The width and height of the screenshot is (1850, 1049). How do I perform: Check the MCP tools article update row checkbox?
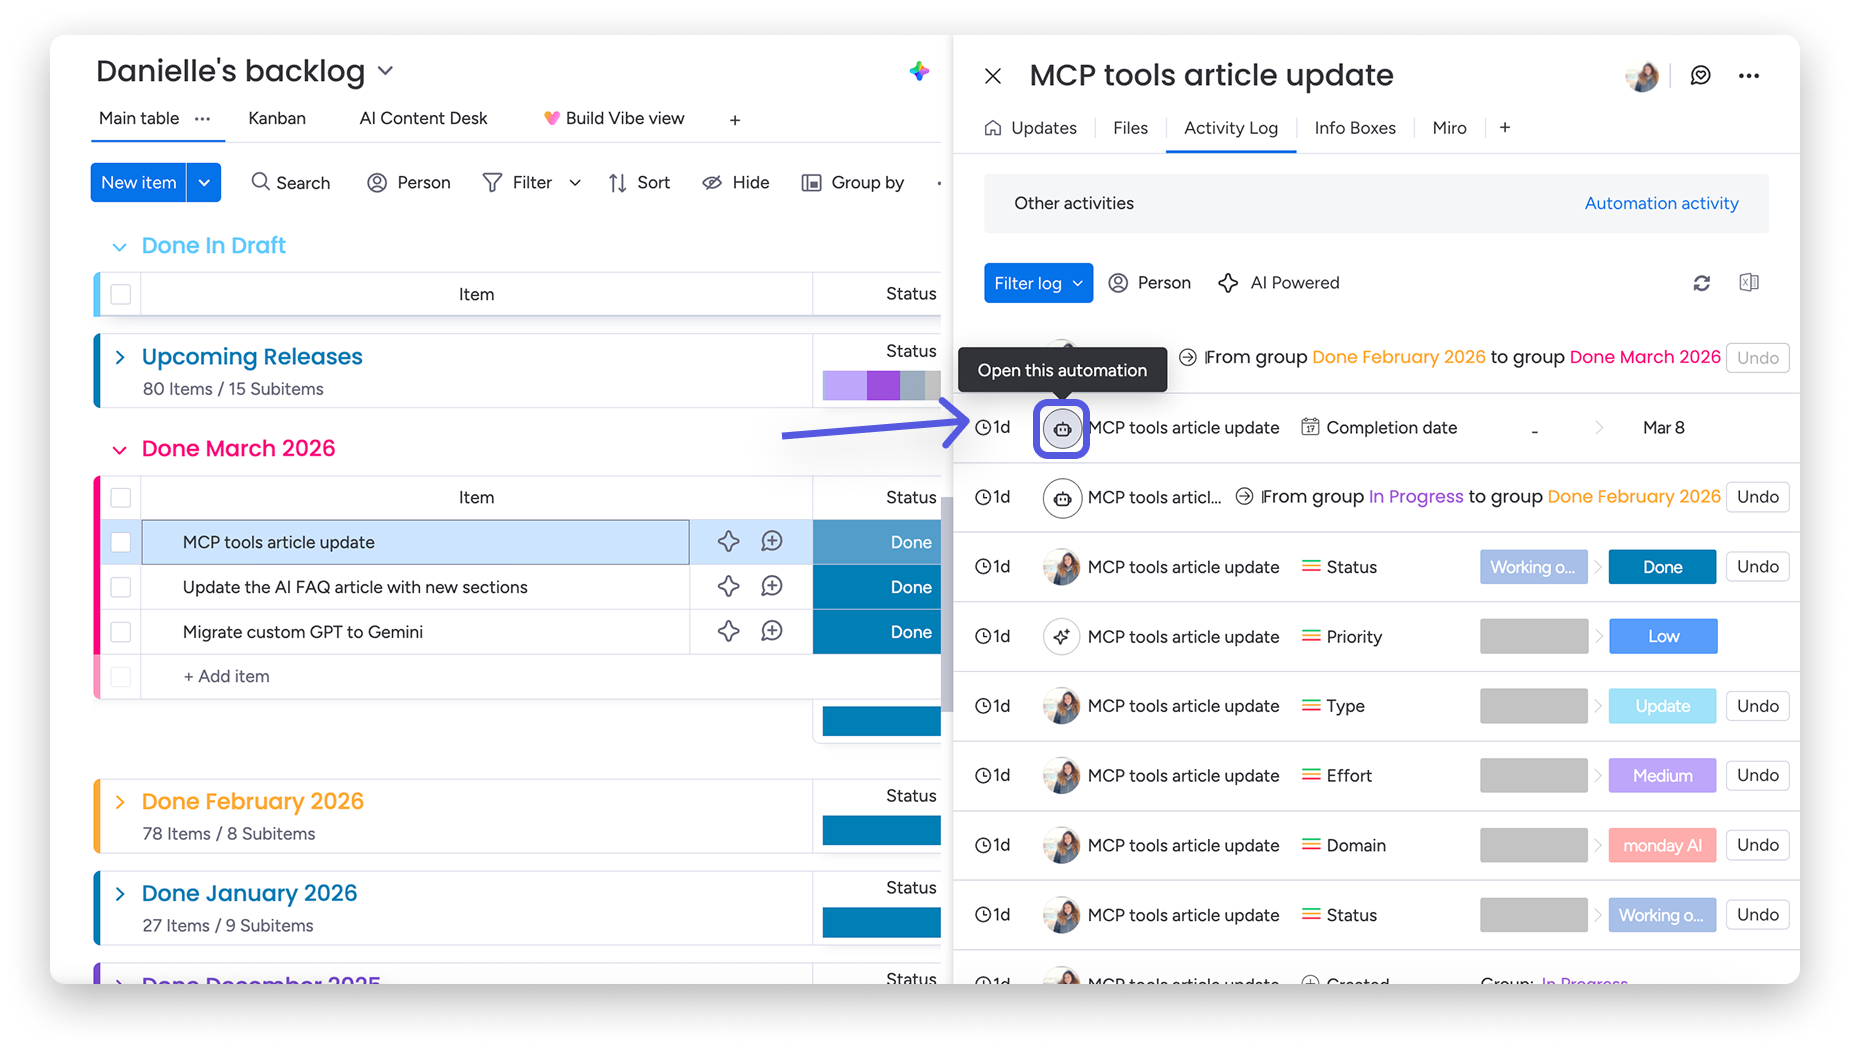(121, 542)
